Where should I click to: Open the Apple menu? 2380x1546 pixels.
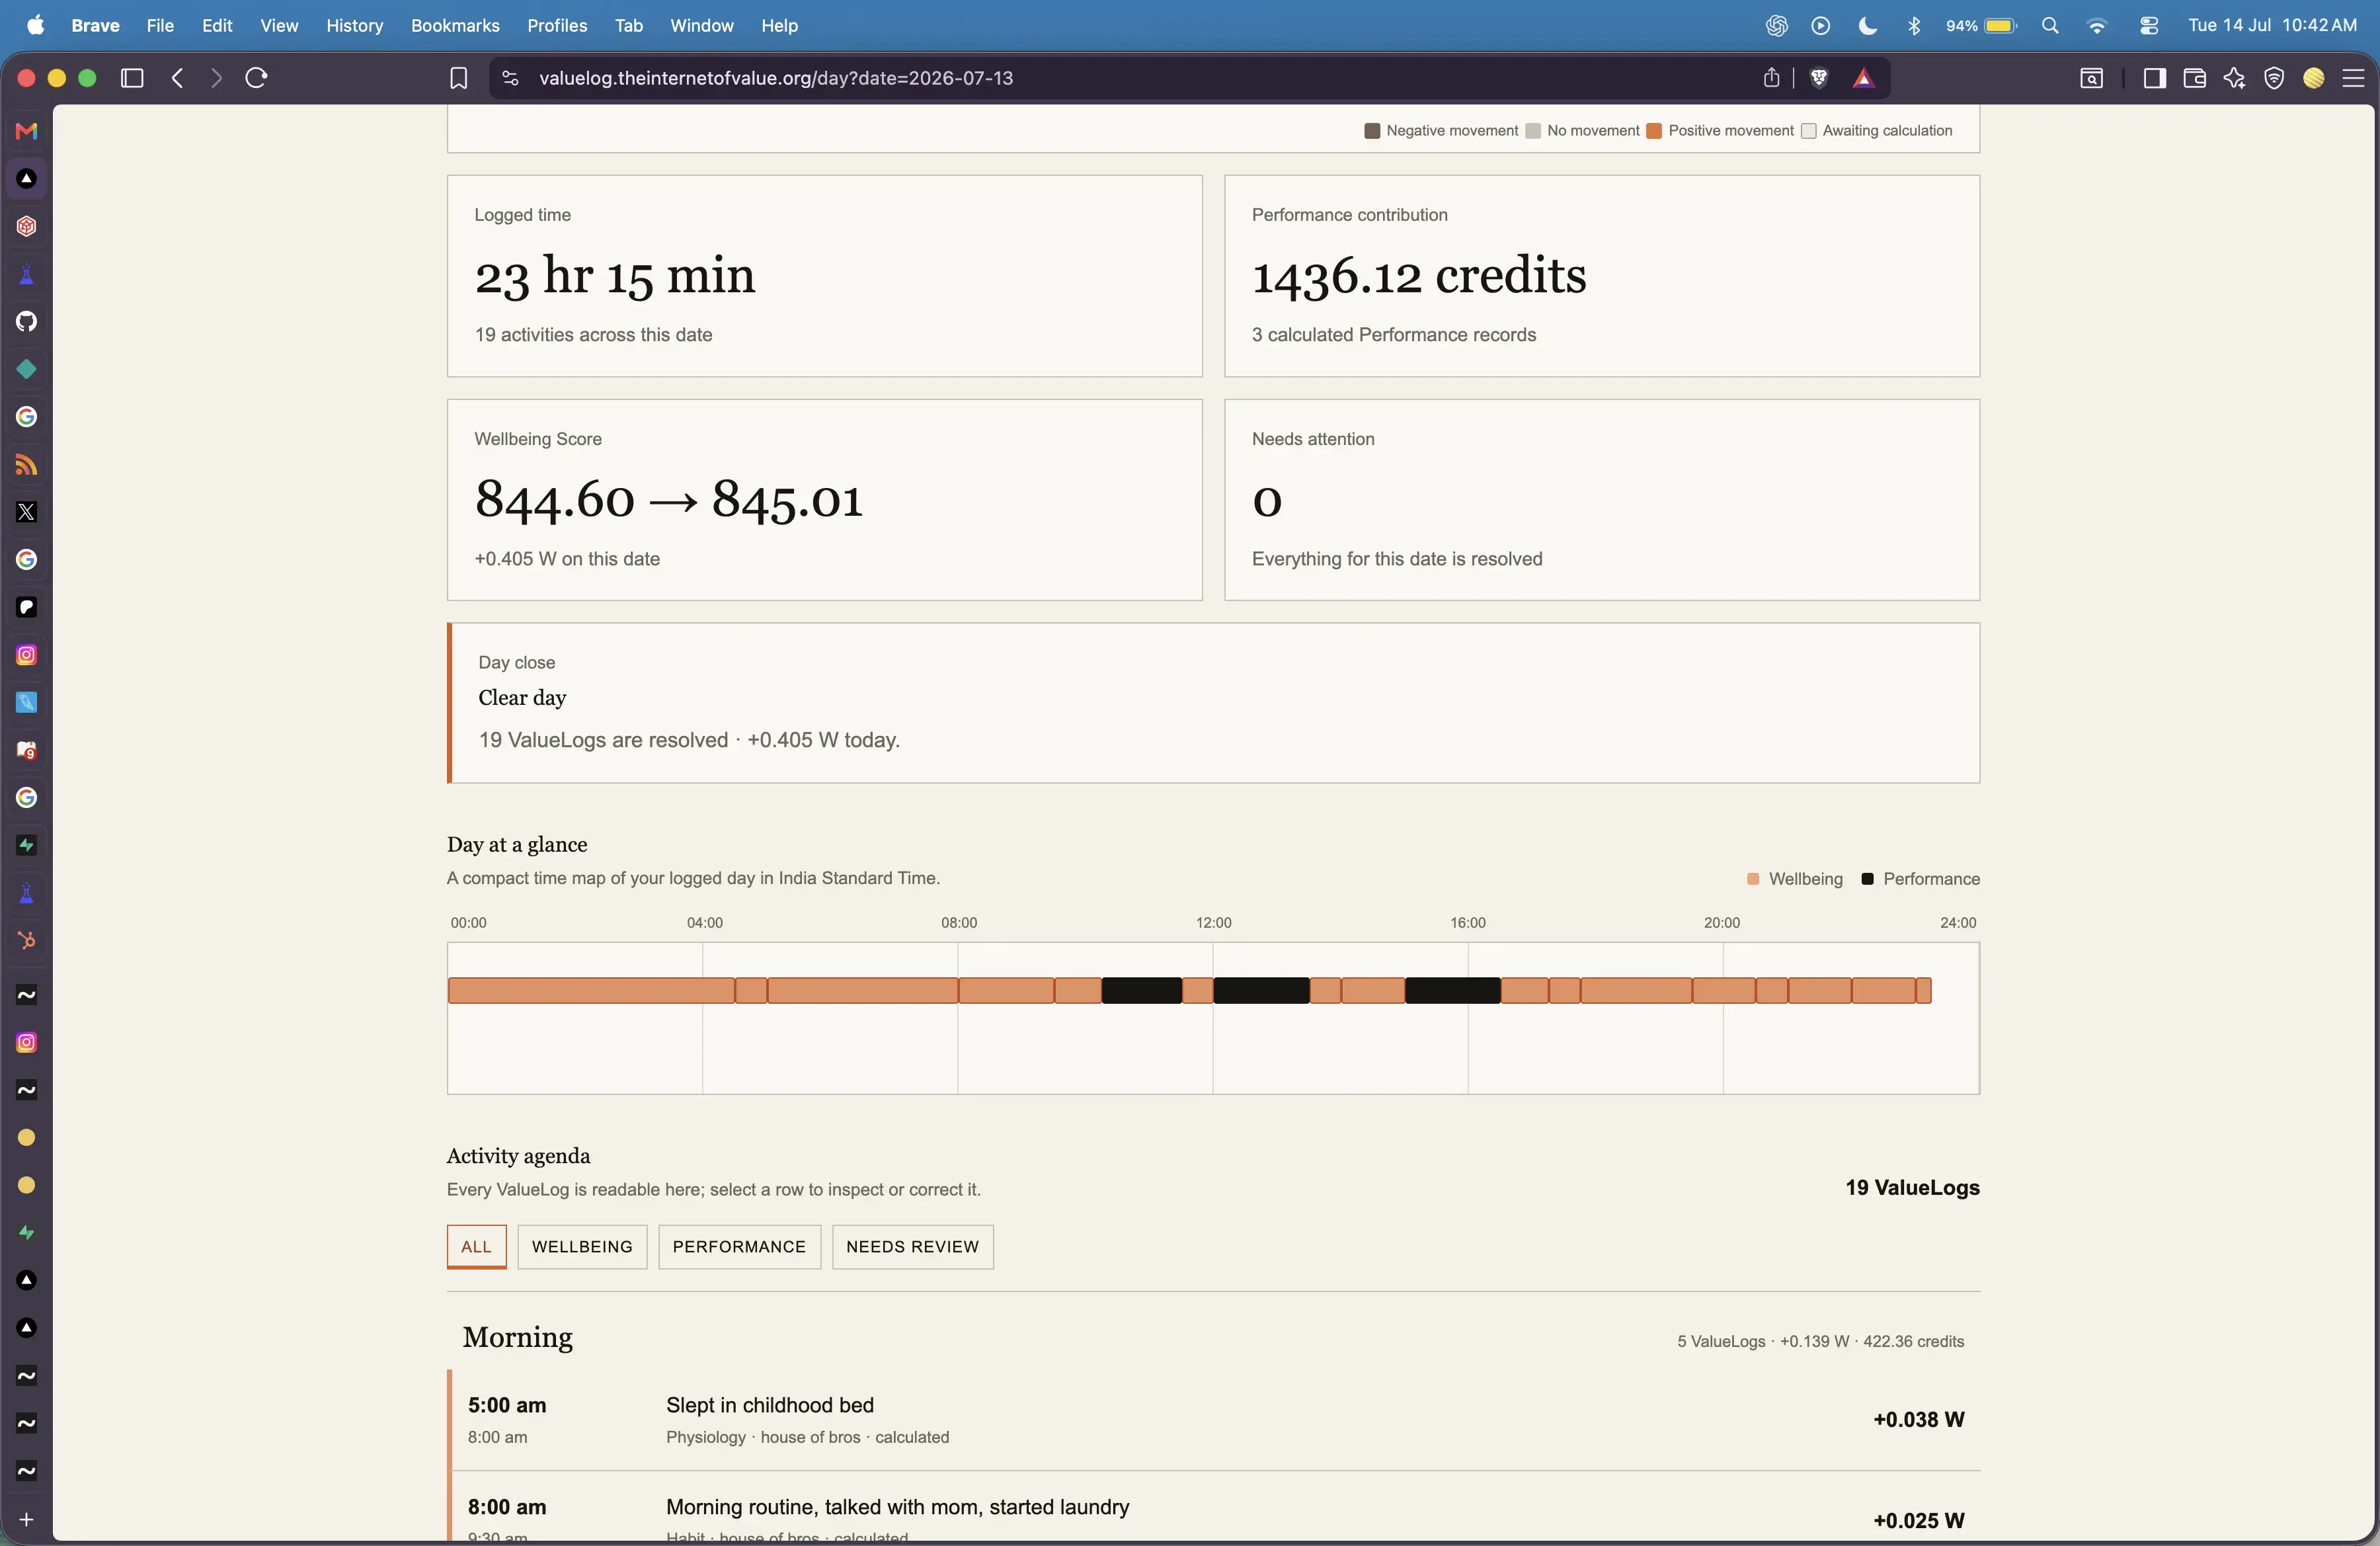(36, 25)
